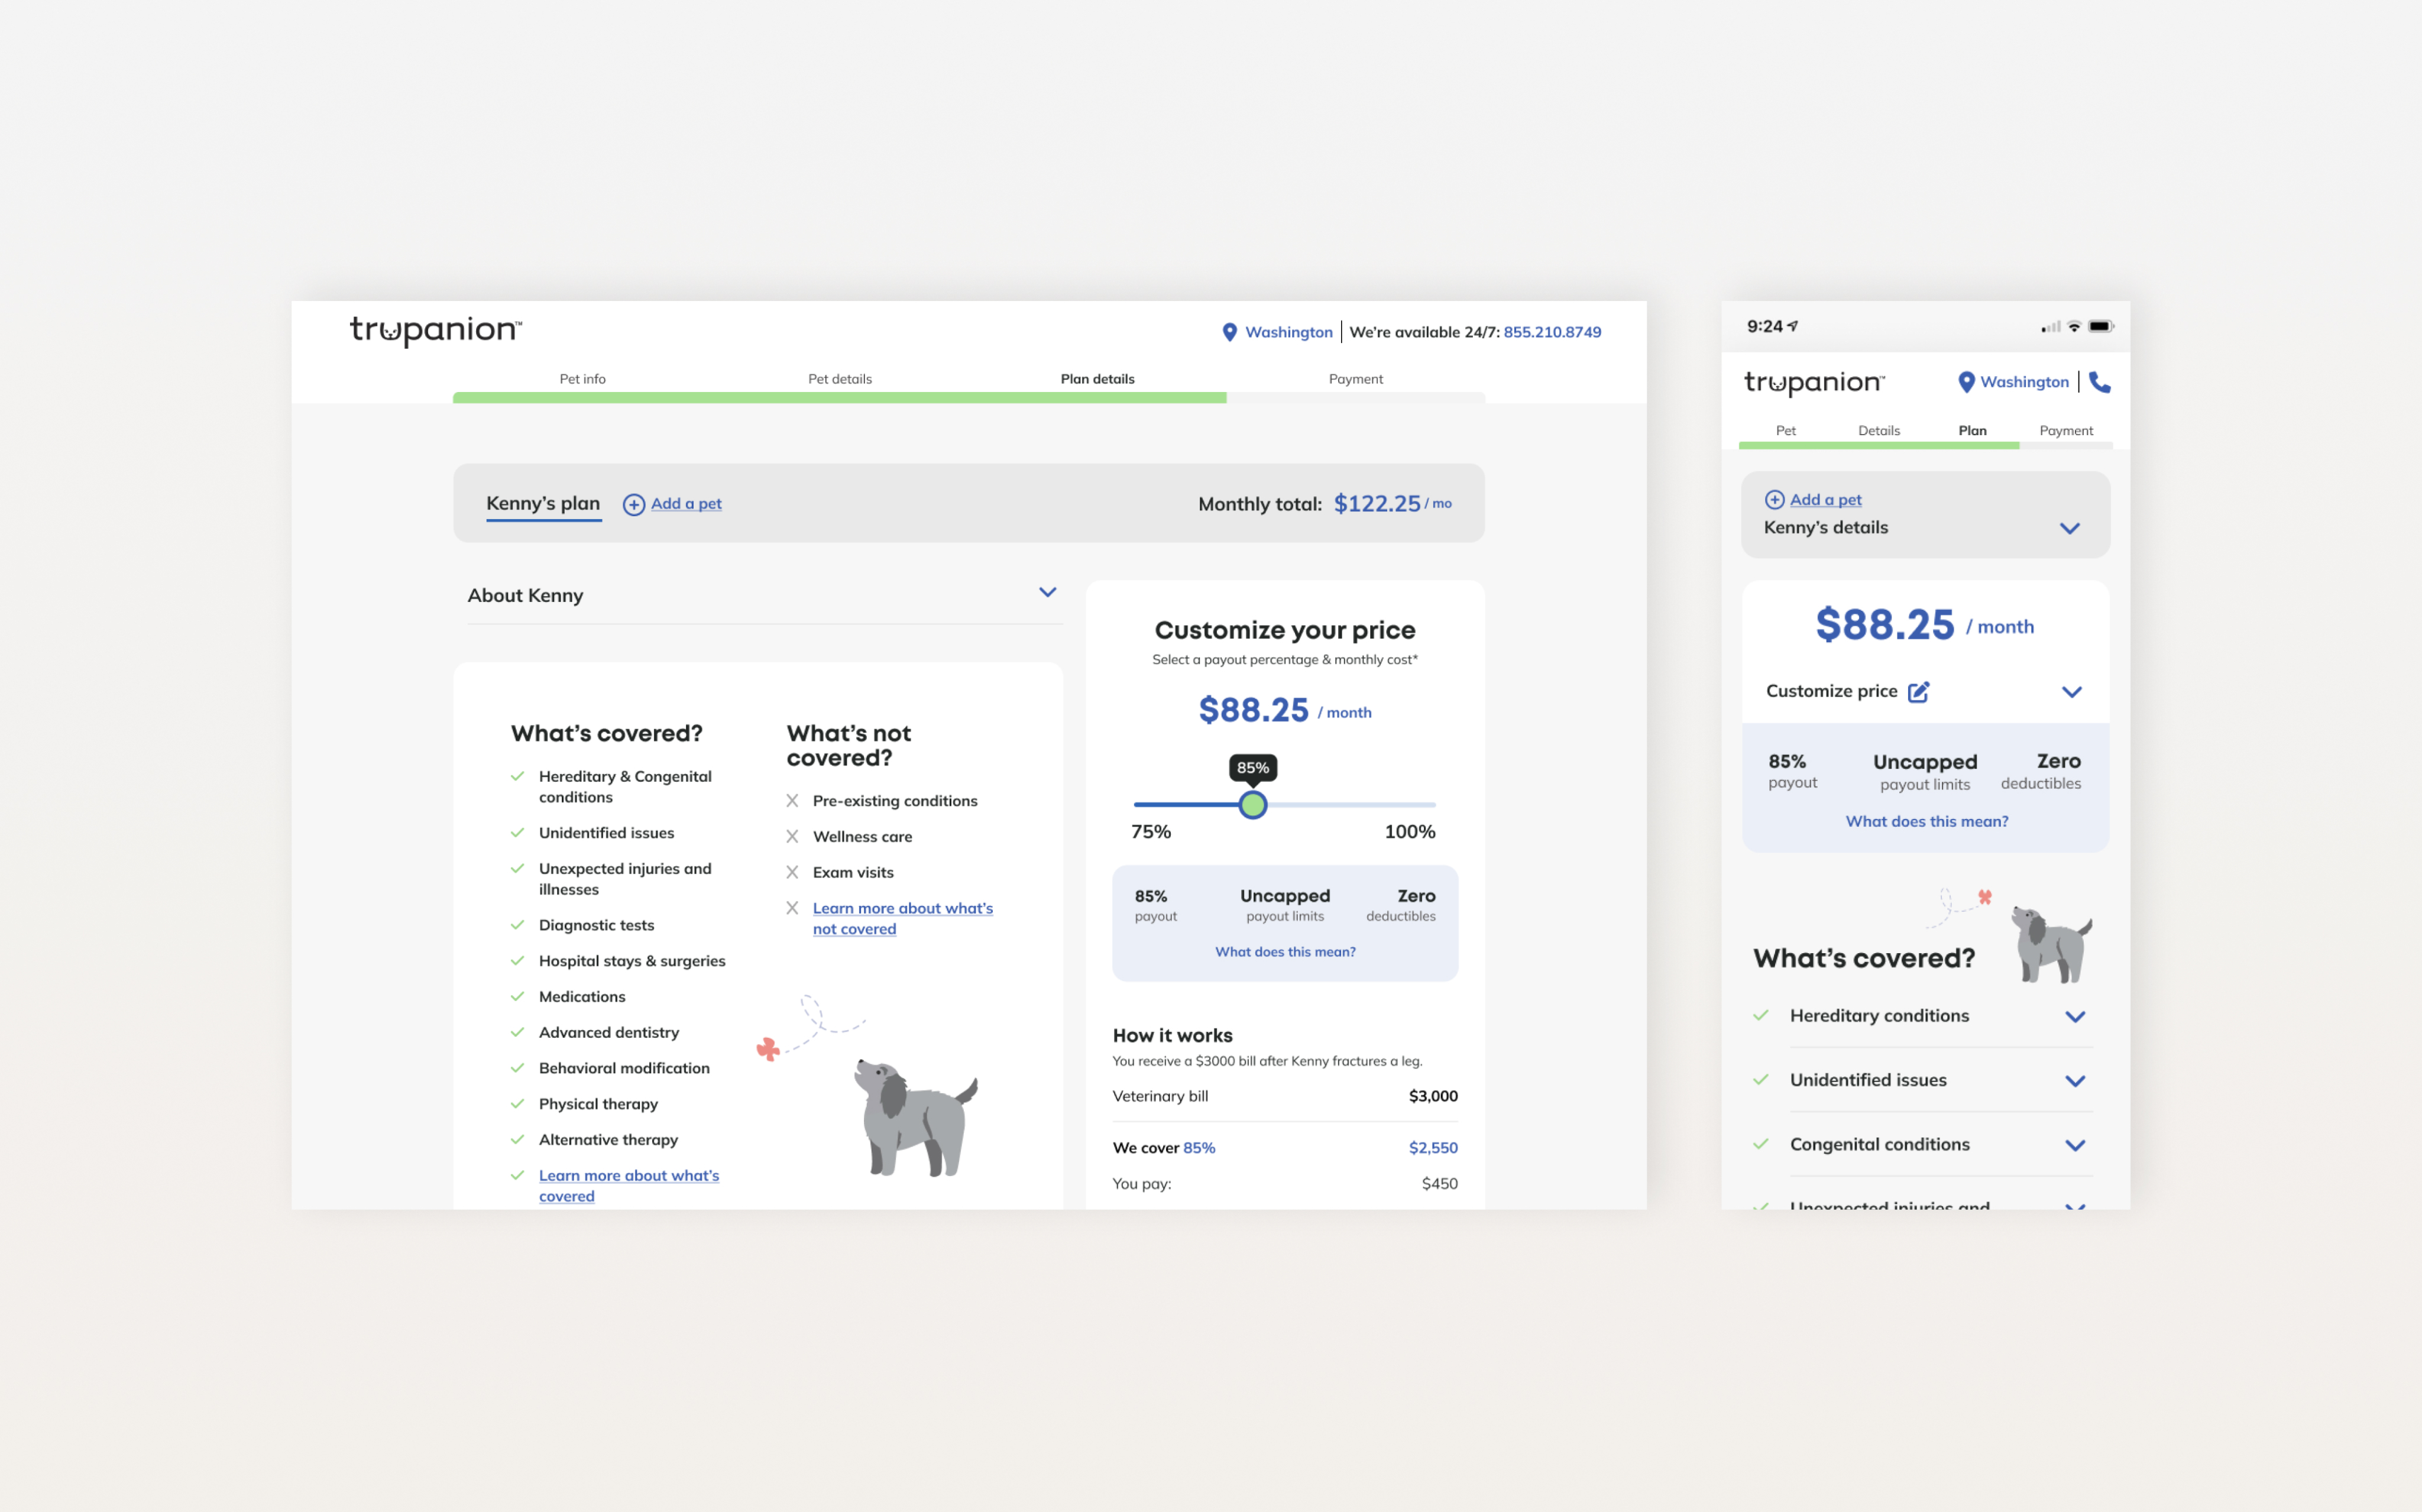Tap the location arrow next to 9:24
Image resolution: width=2422 pixels, height=1512 pixels.
click(1793, 325)
